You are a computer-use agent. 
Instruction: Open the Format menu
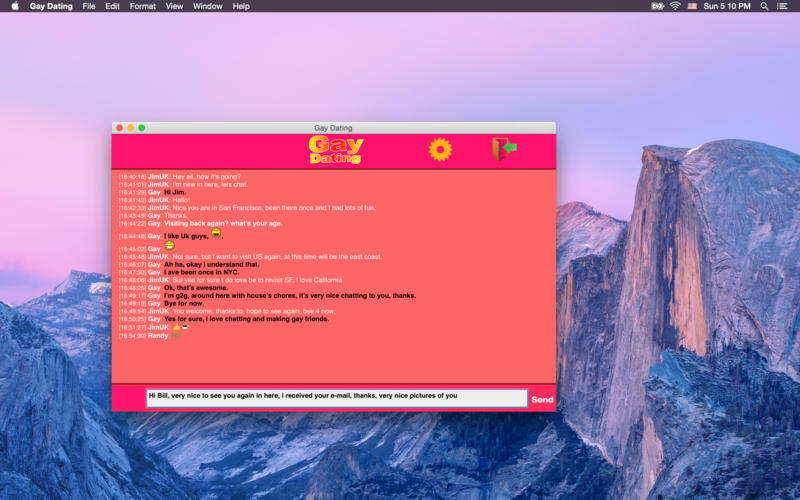pos(142,6)
